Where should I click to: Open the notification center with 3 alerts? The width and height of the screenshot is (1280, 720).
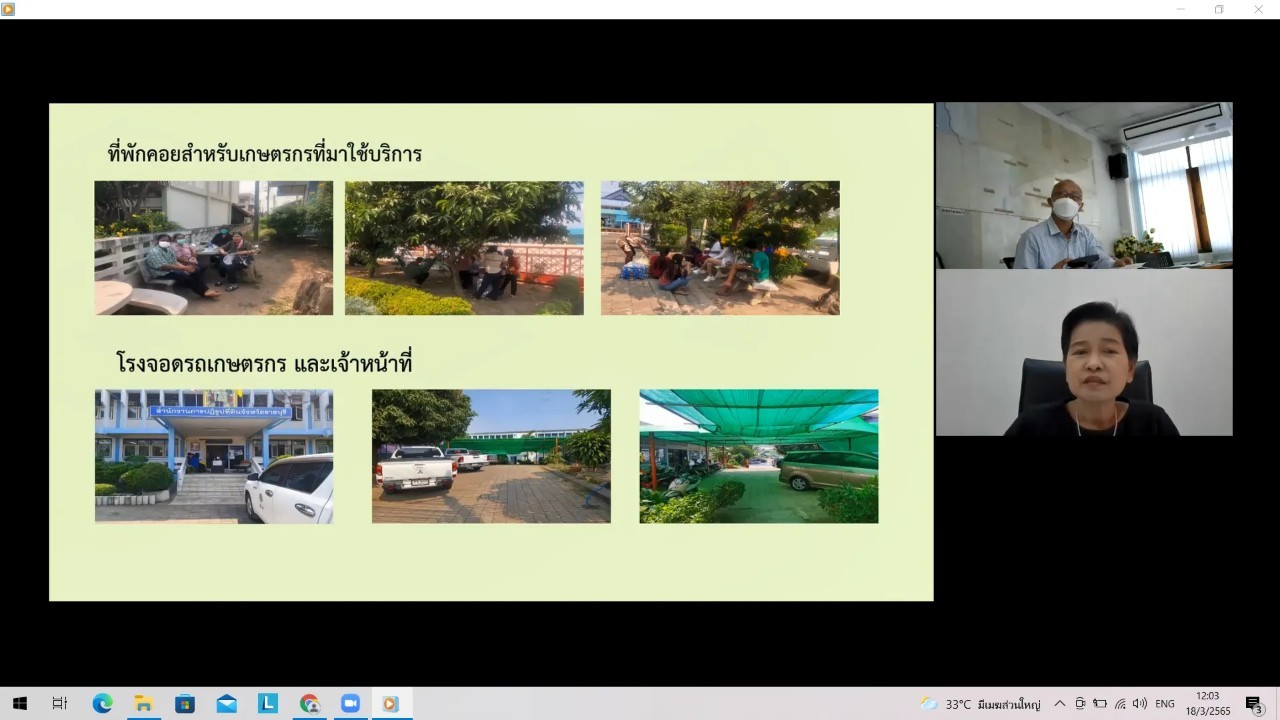(1254, 704)
